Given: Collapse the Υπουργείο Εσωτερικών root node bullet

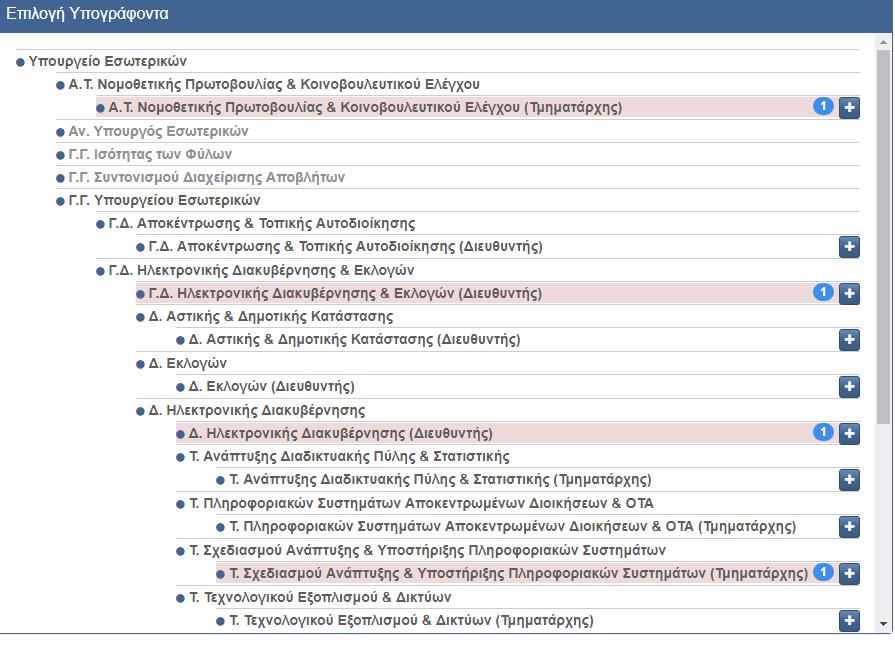Looking at the screenshot, I should point(20,62).
